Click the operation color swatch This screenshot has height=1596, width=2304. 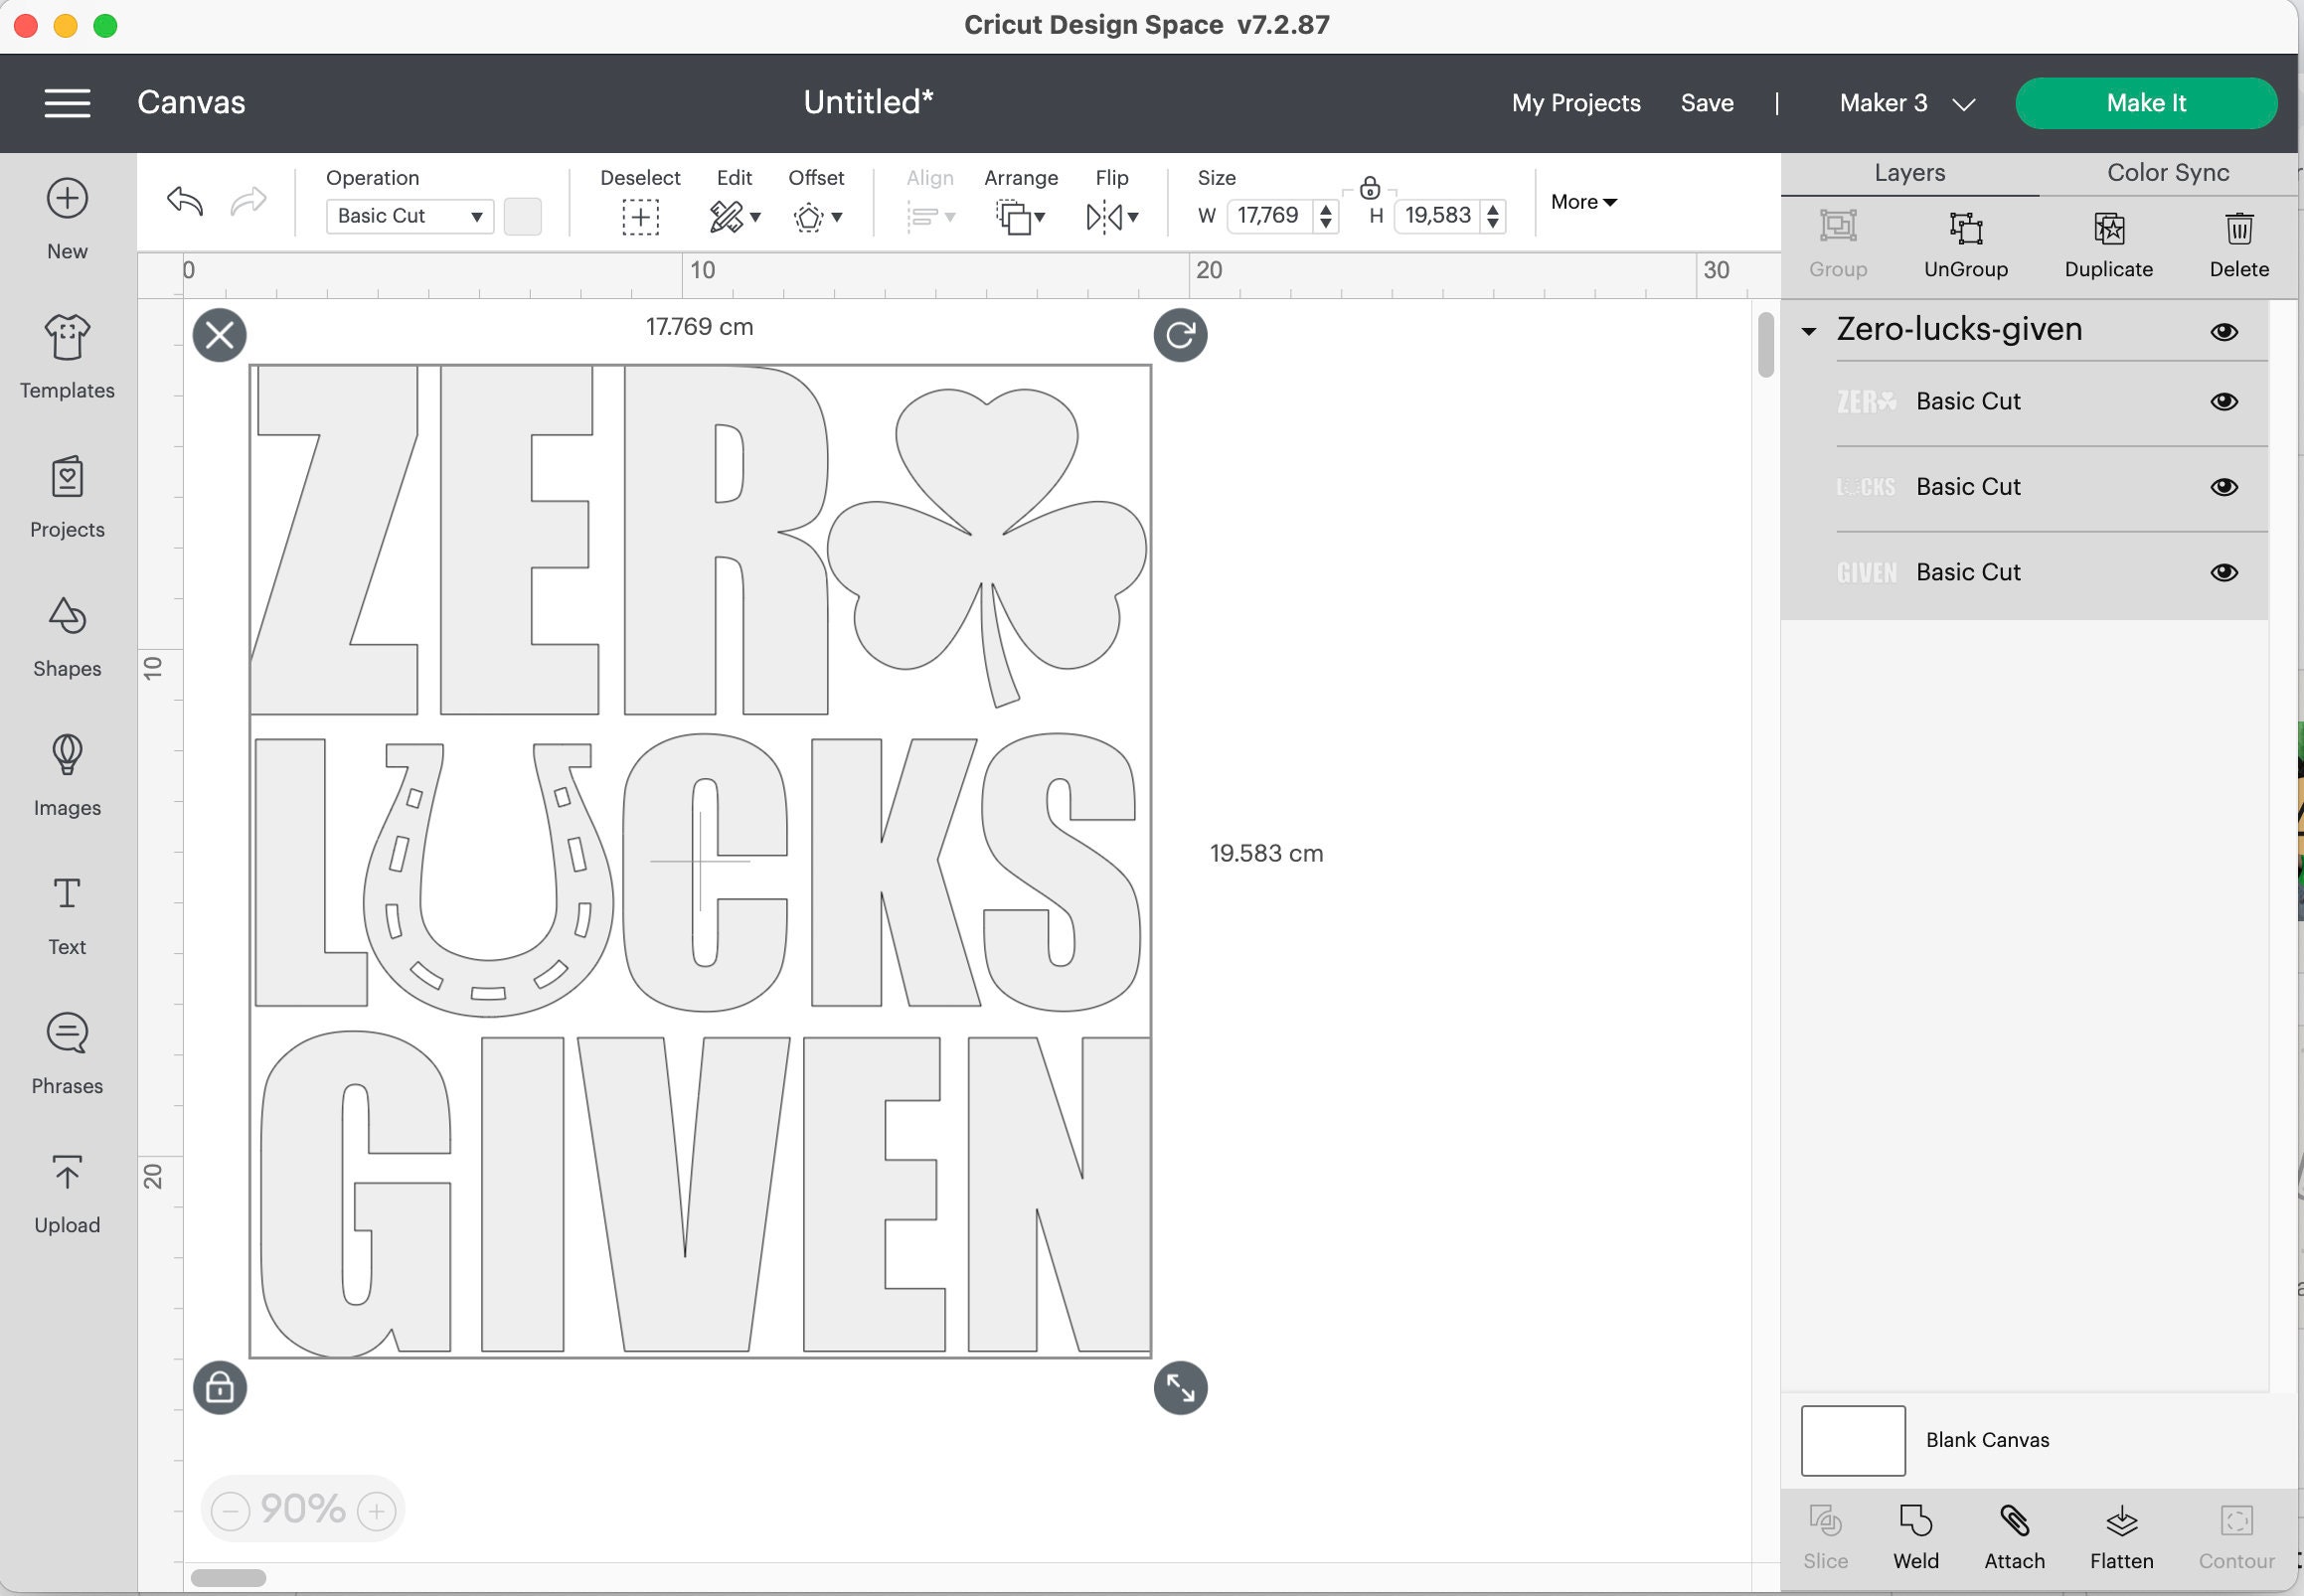click(x=523, y=216)
